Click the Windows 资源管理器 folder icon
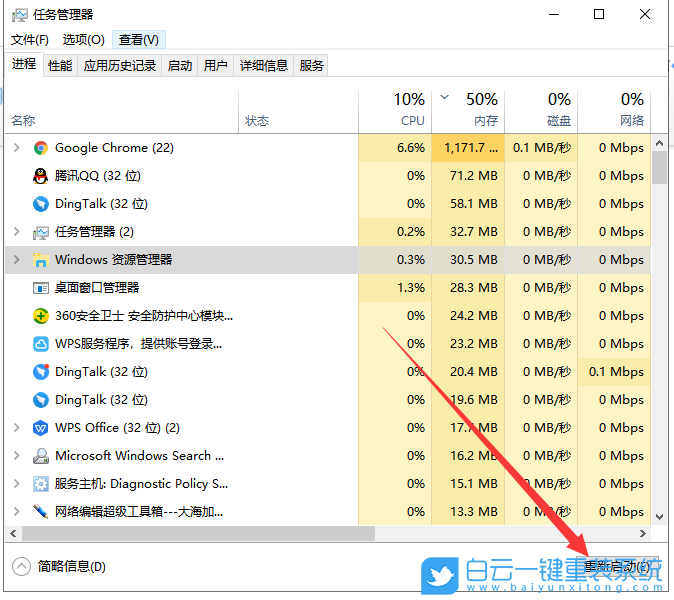The image size is (674, 600). (x=41, y=260)
